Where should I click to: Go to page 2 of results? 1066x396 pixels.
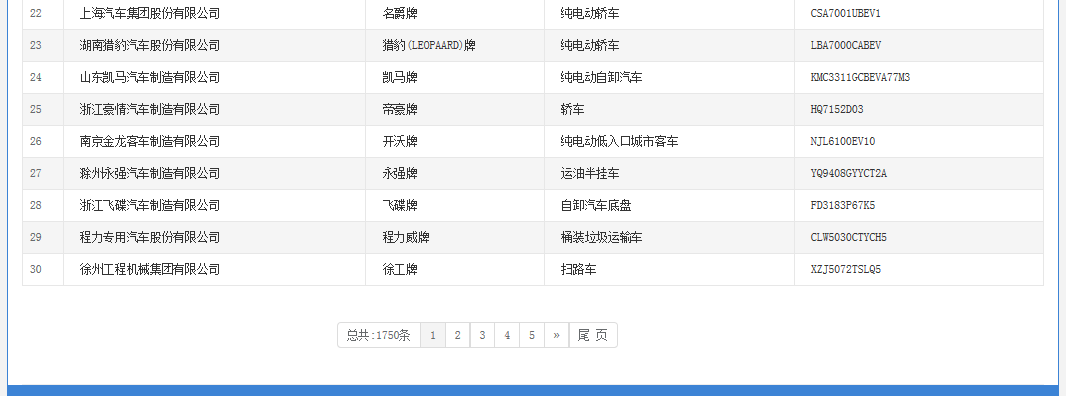pos(458,335)
